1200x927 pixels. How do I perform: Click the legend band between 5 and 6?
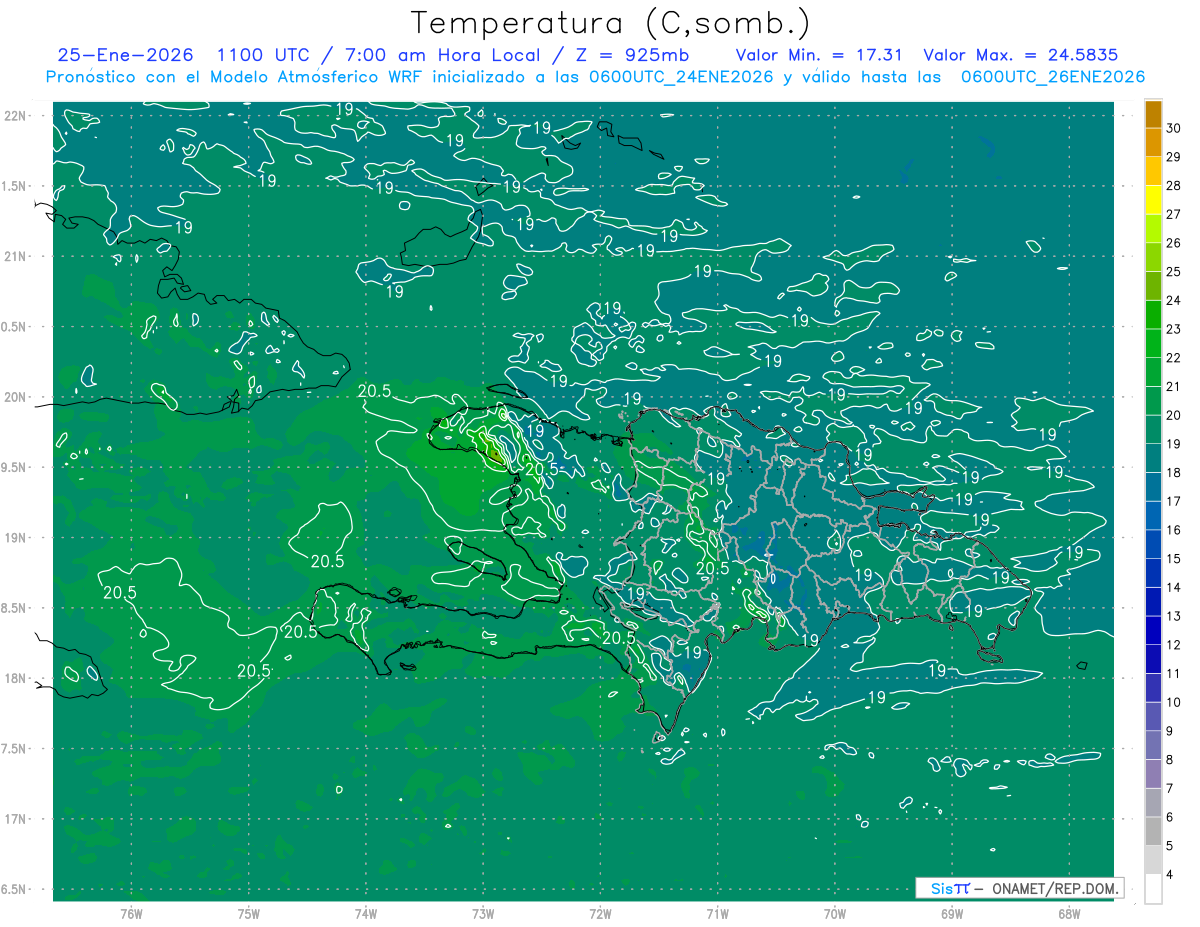[1153, 832]
